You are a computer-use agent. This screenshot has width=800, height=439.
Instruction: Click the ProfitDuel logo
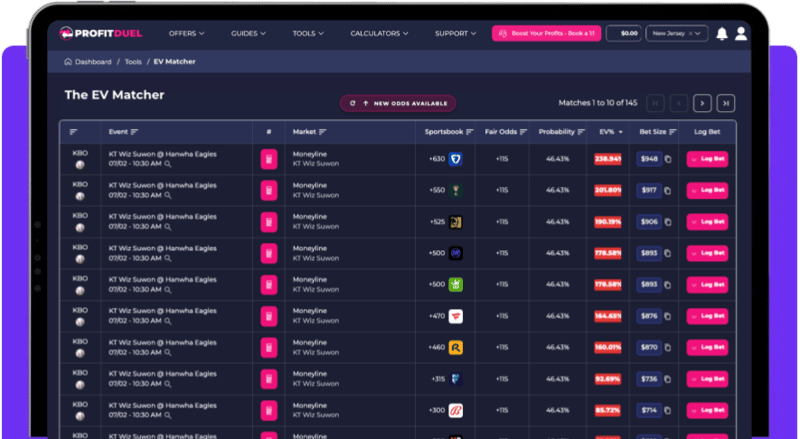(x=101, y=34)
